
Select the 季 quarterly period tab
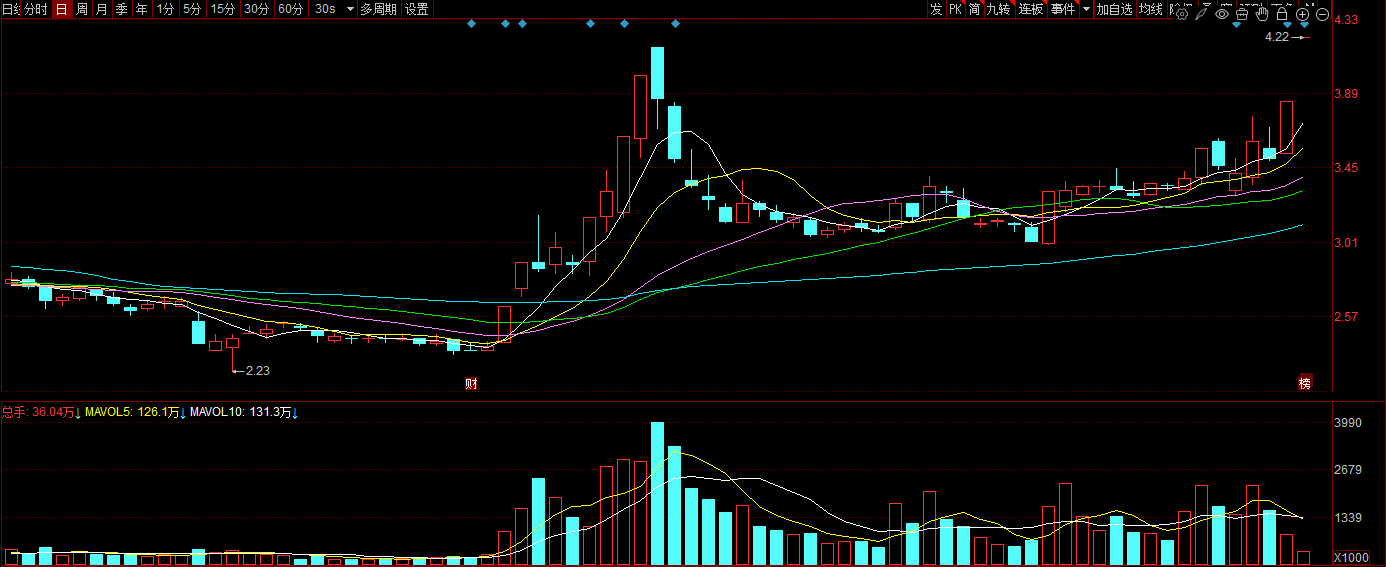pyautogui.click(x=121, y=9)
